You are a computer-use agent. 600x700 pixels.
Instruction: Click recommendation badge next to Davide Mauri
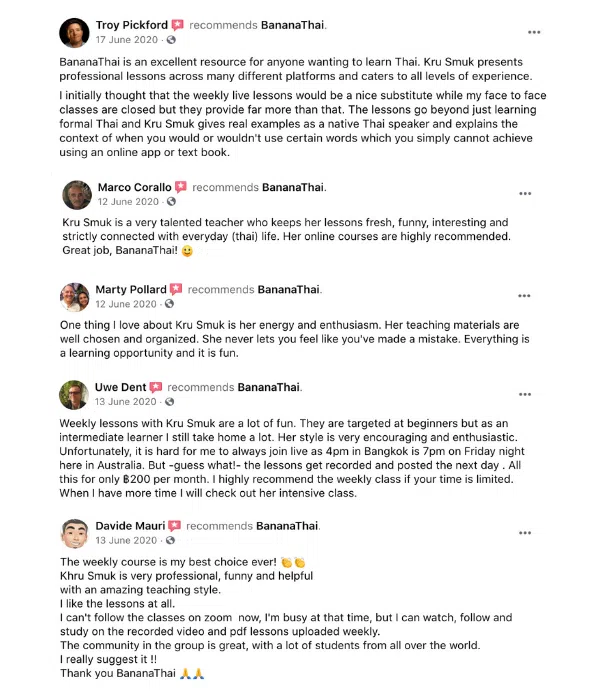point(174,525)
